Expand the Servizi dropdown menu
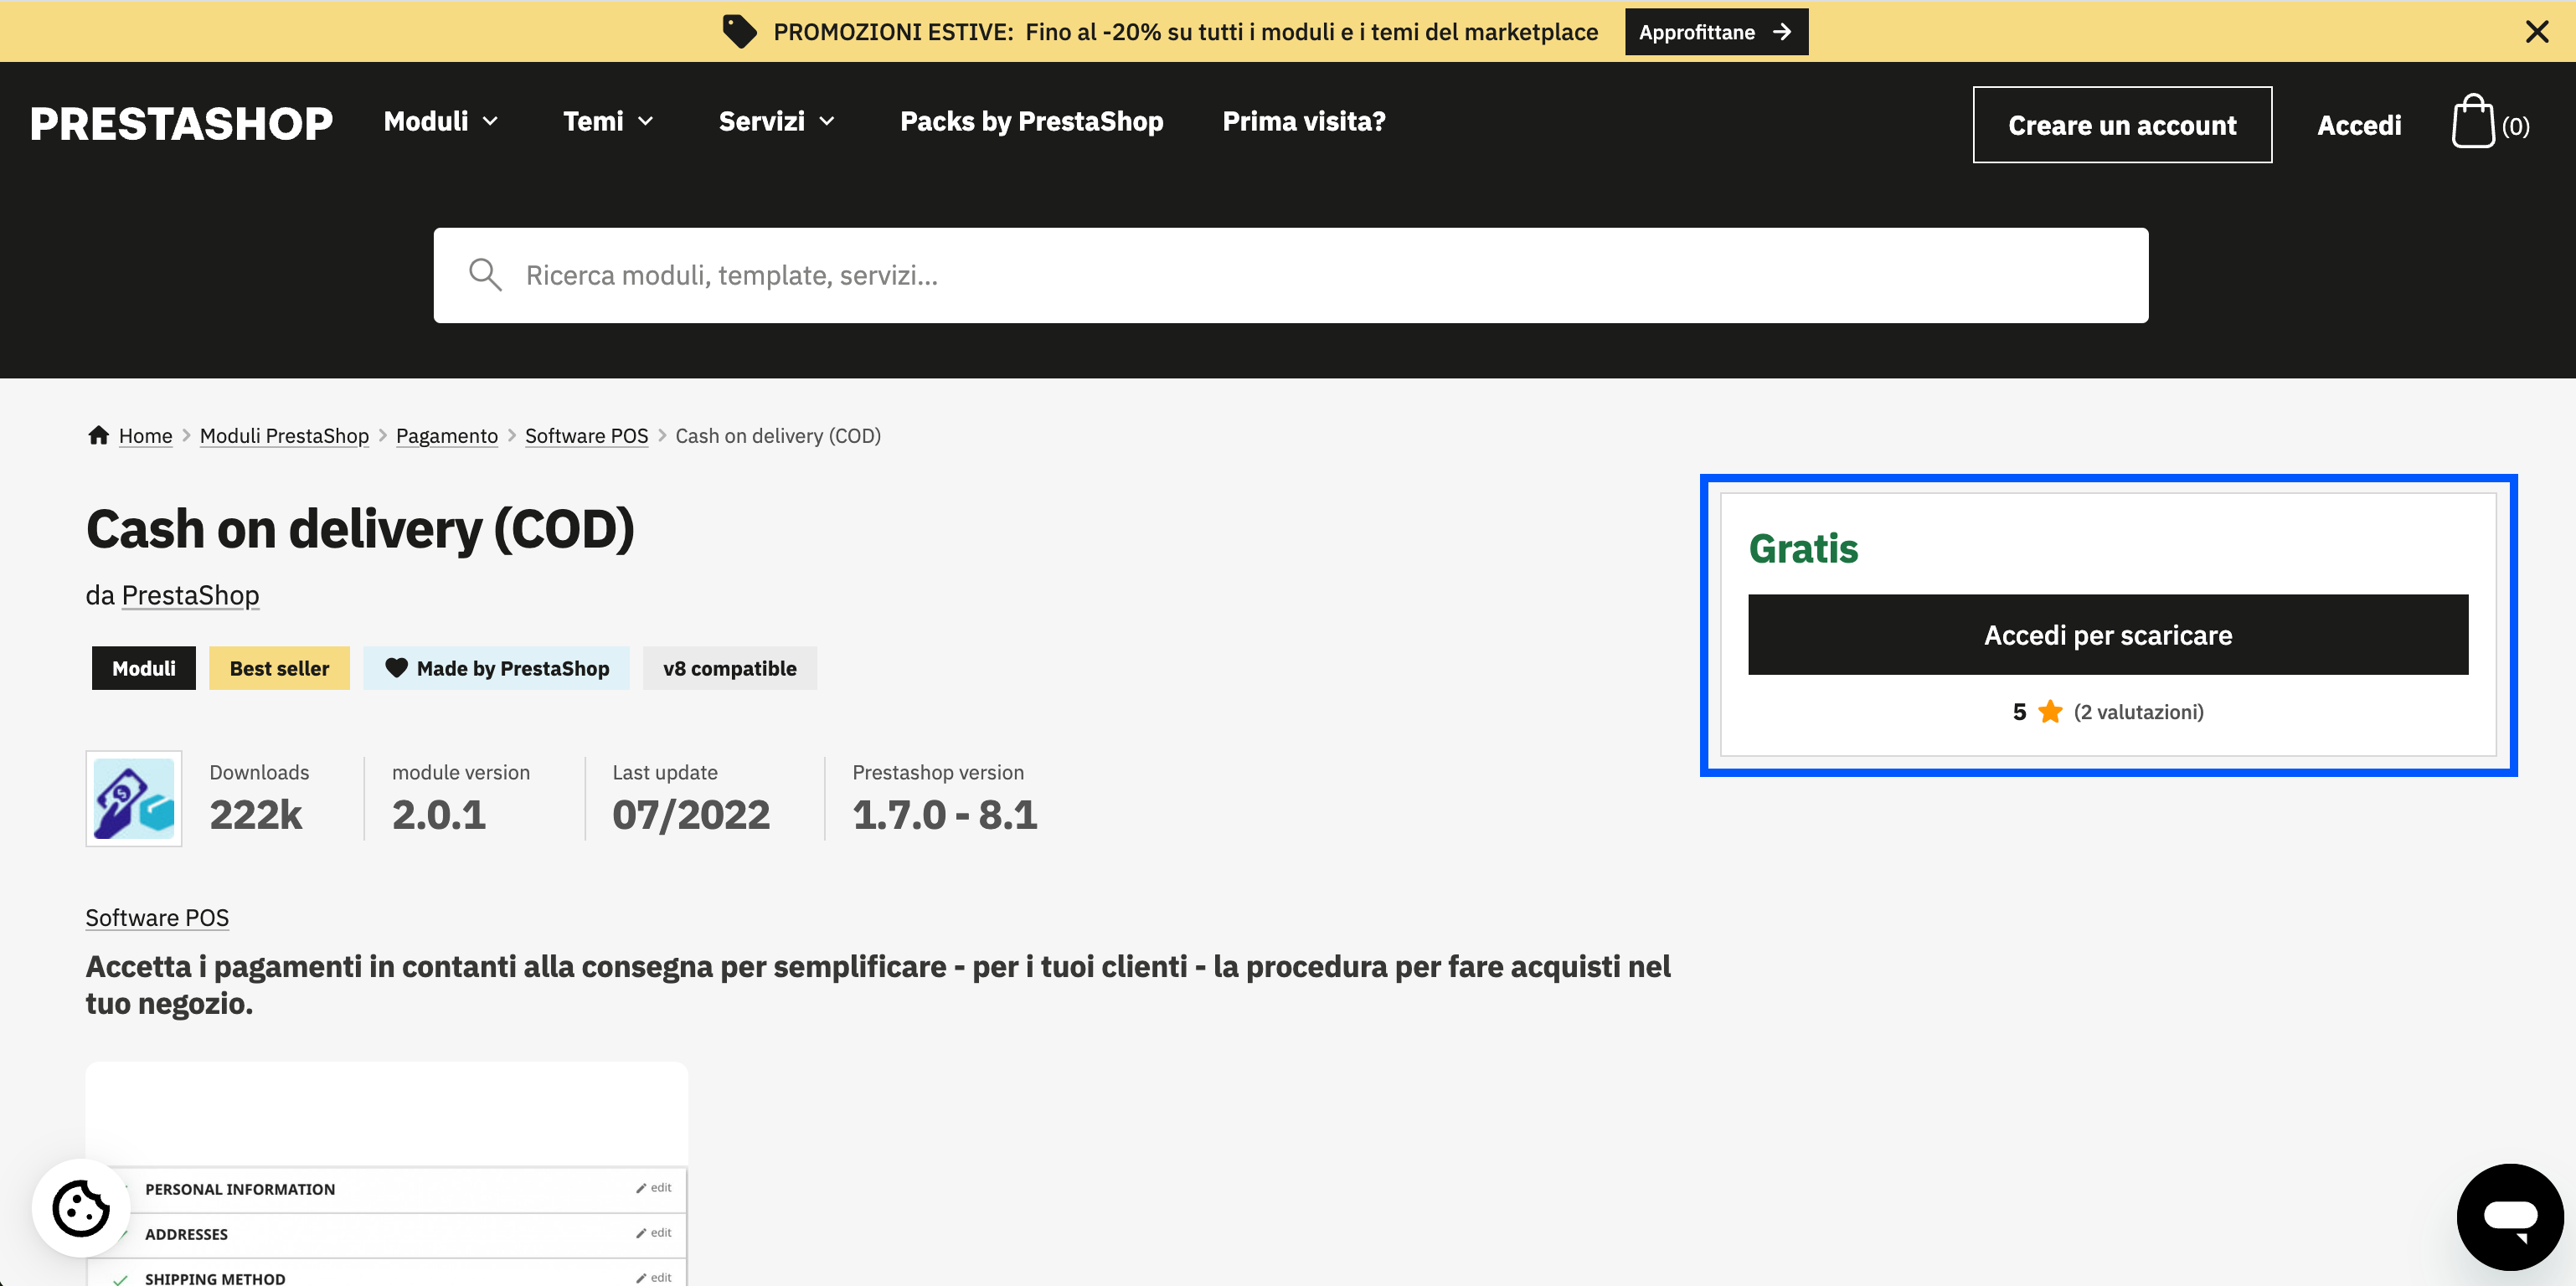The width and height of the screenshot is (2576, 1286). [x=777, y=121]
